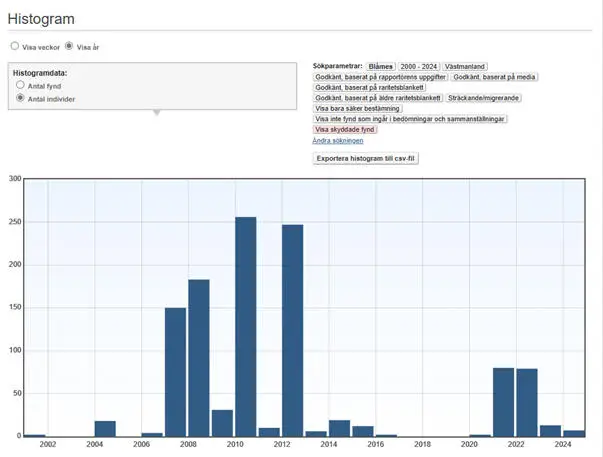Select the 'Visa år' radio option
Screen dimensions: 603x457
[69, 46]
